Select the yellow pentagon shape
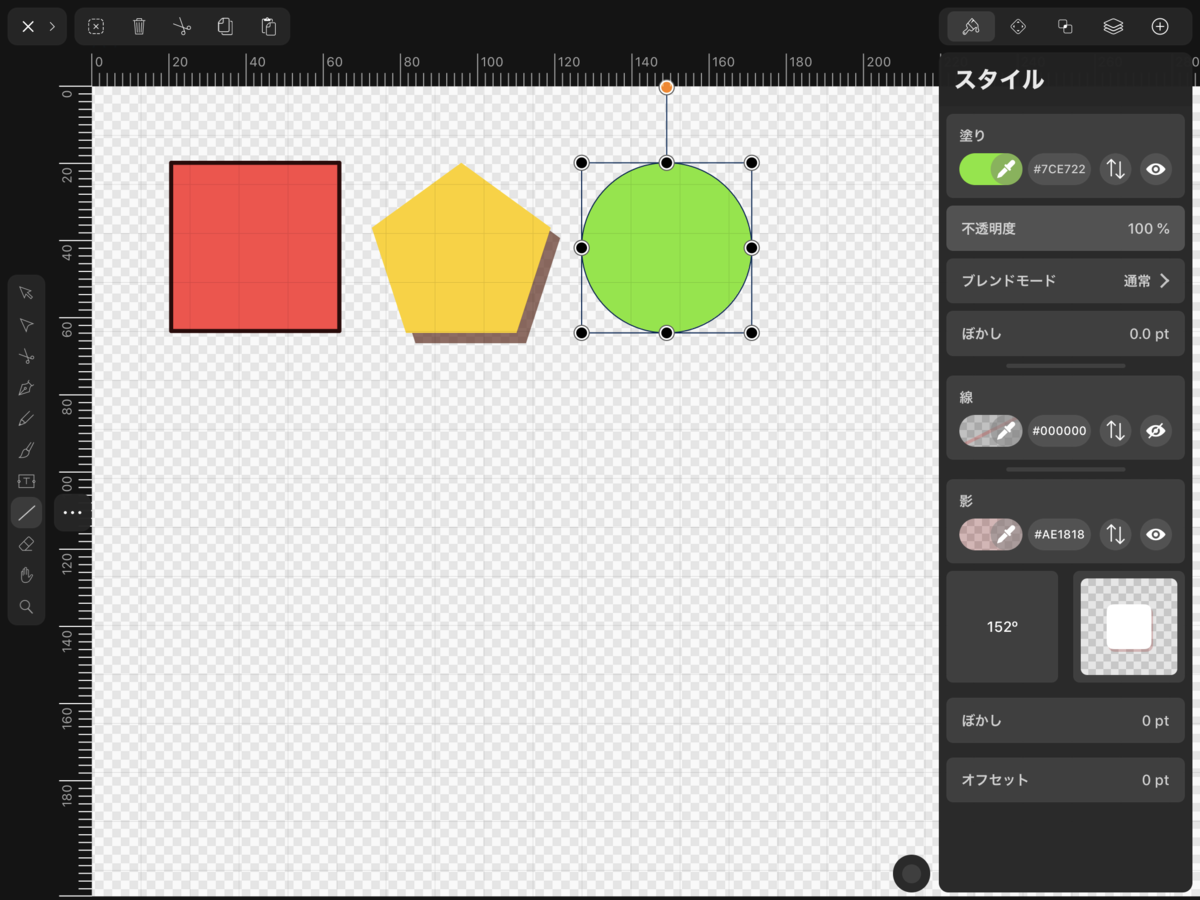This screenshot has width=1200, height=900. tap(461, 250)
